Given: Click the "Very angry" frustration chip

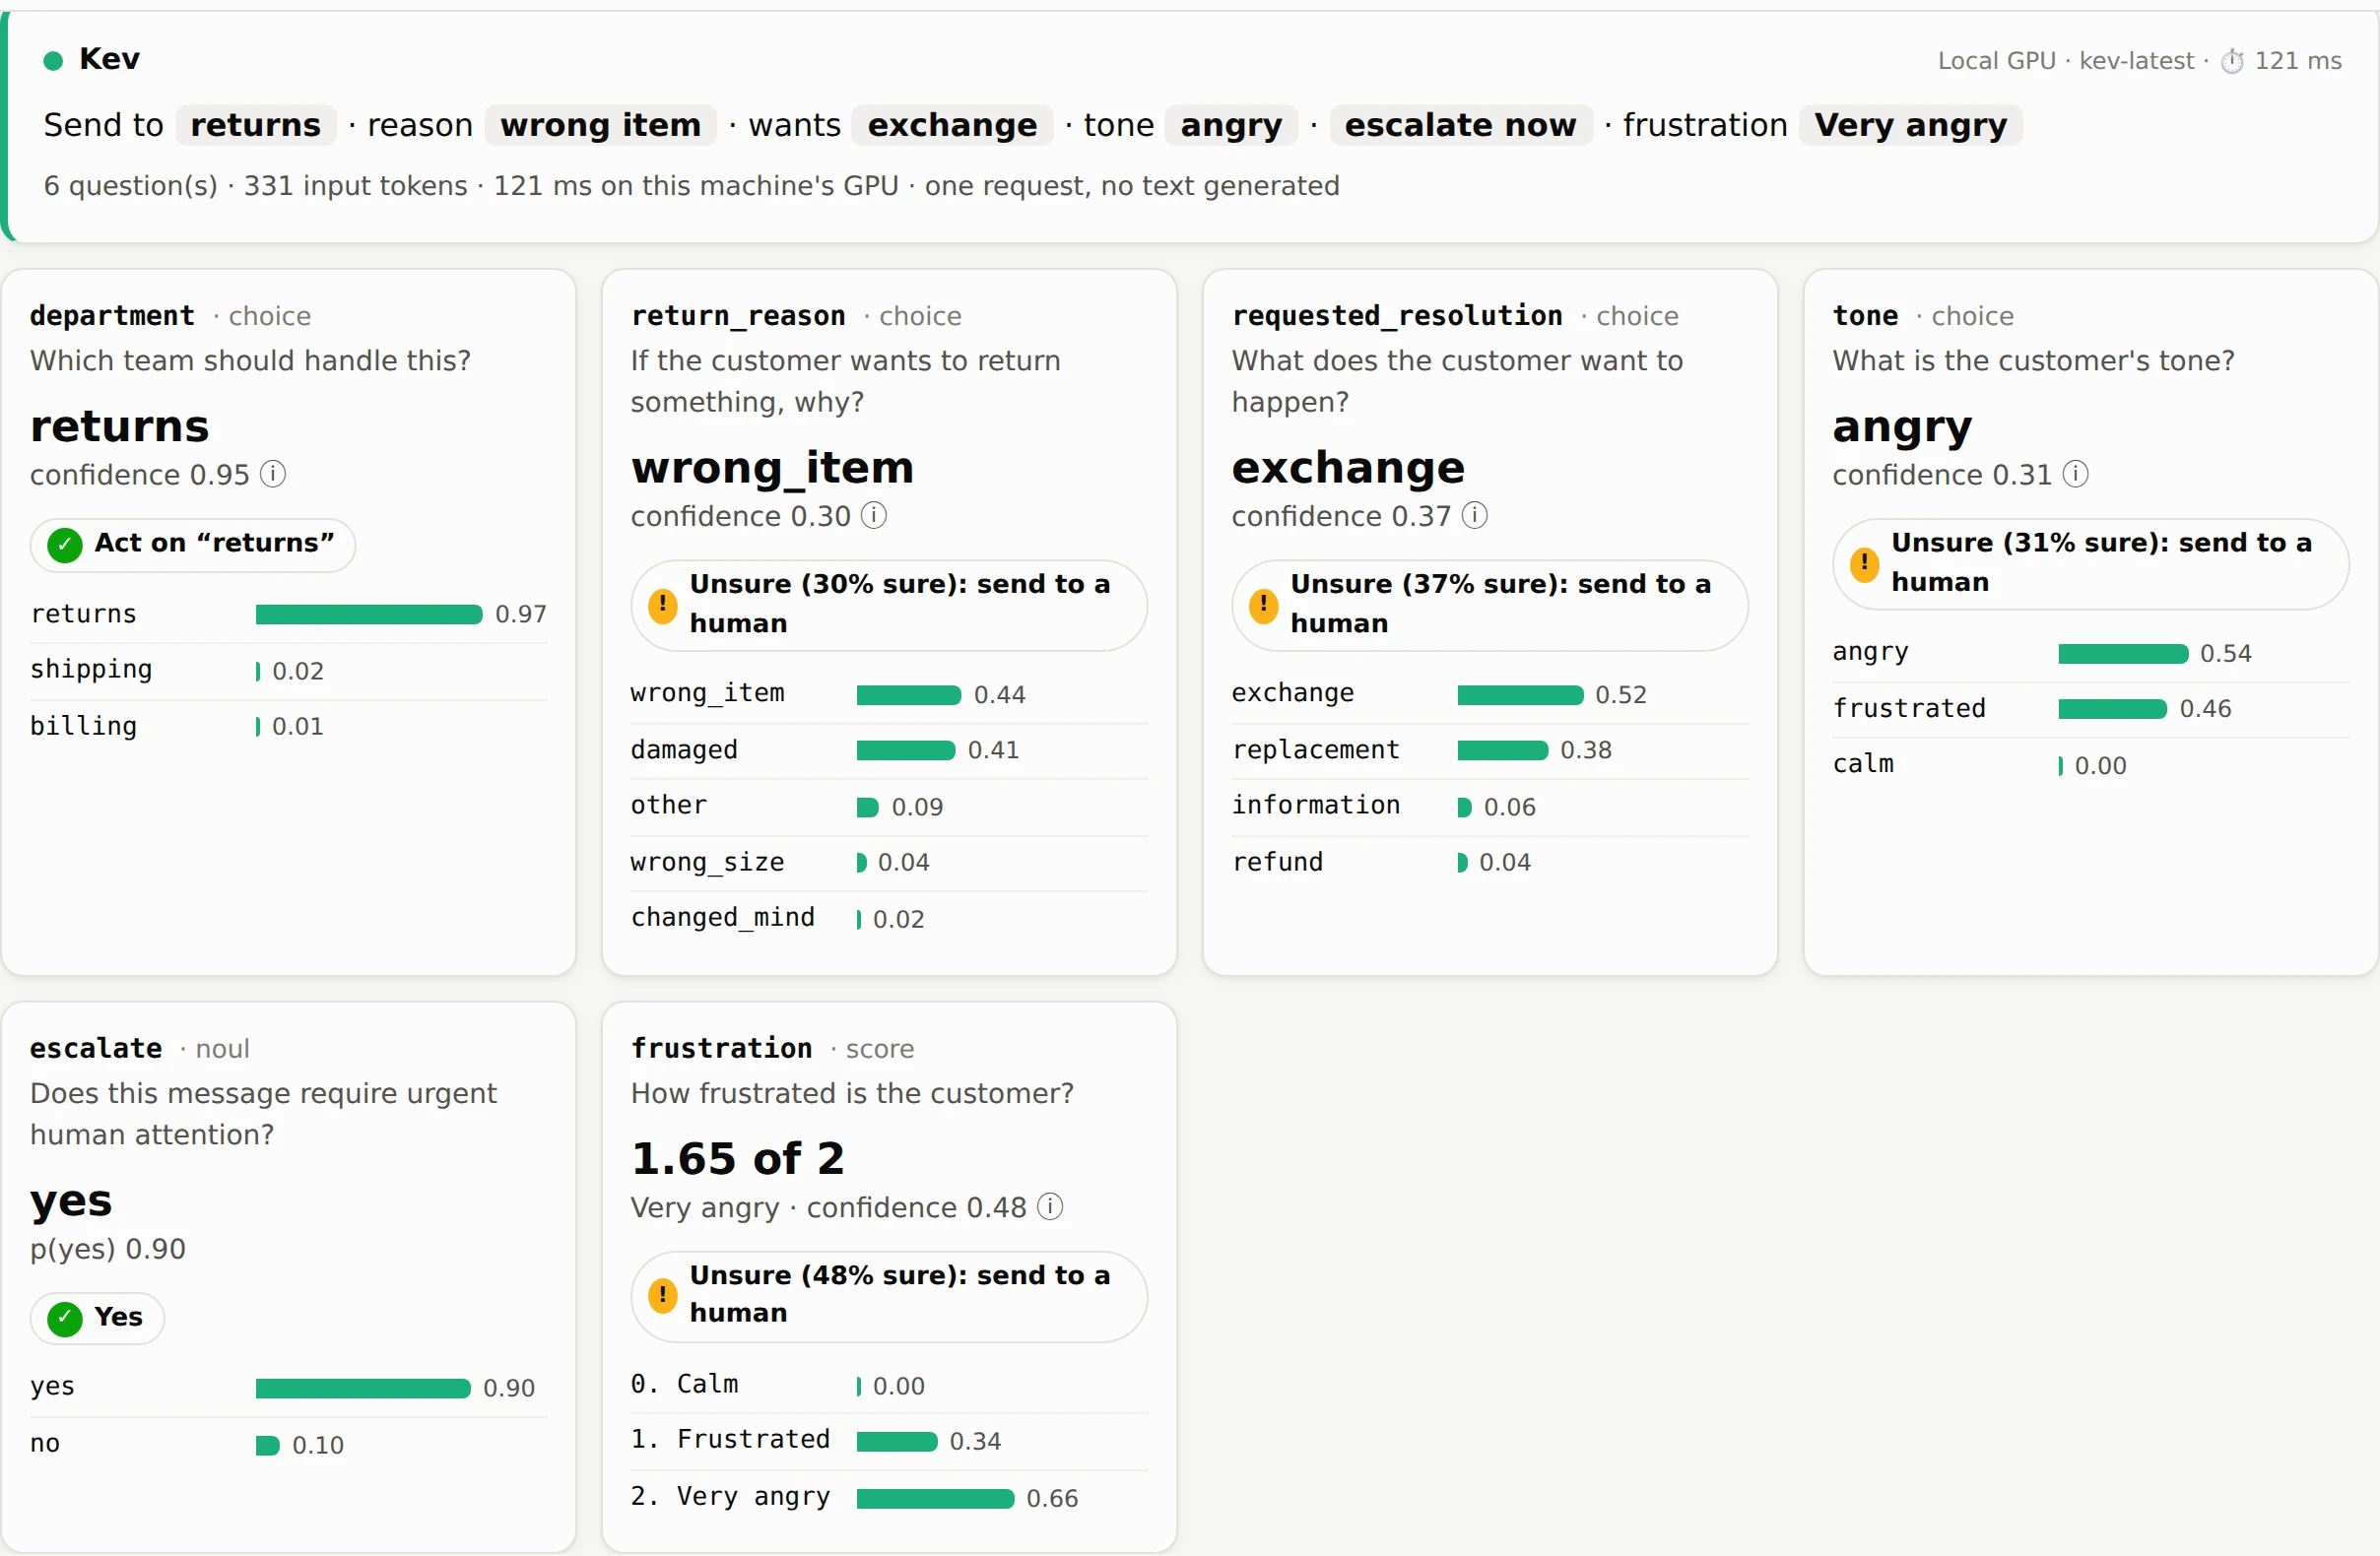Looking at the screenshot, I should click(x=1910, y=125).
